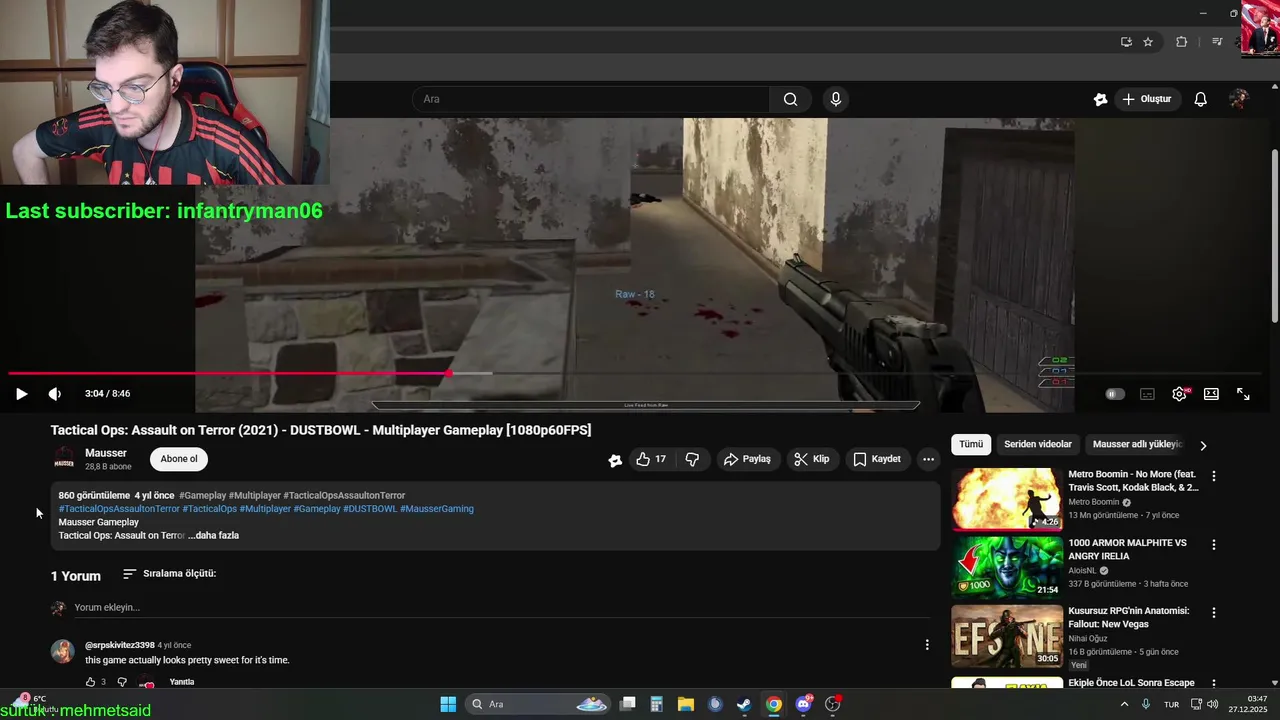
Task: Bookmark this page with the star icon
Action: coord(1148,42)
